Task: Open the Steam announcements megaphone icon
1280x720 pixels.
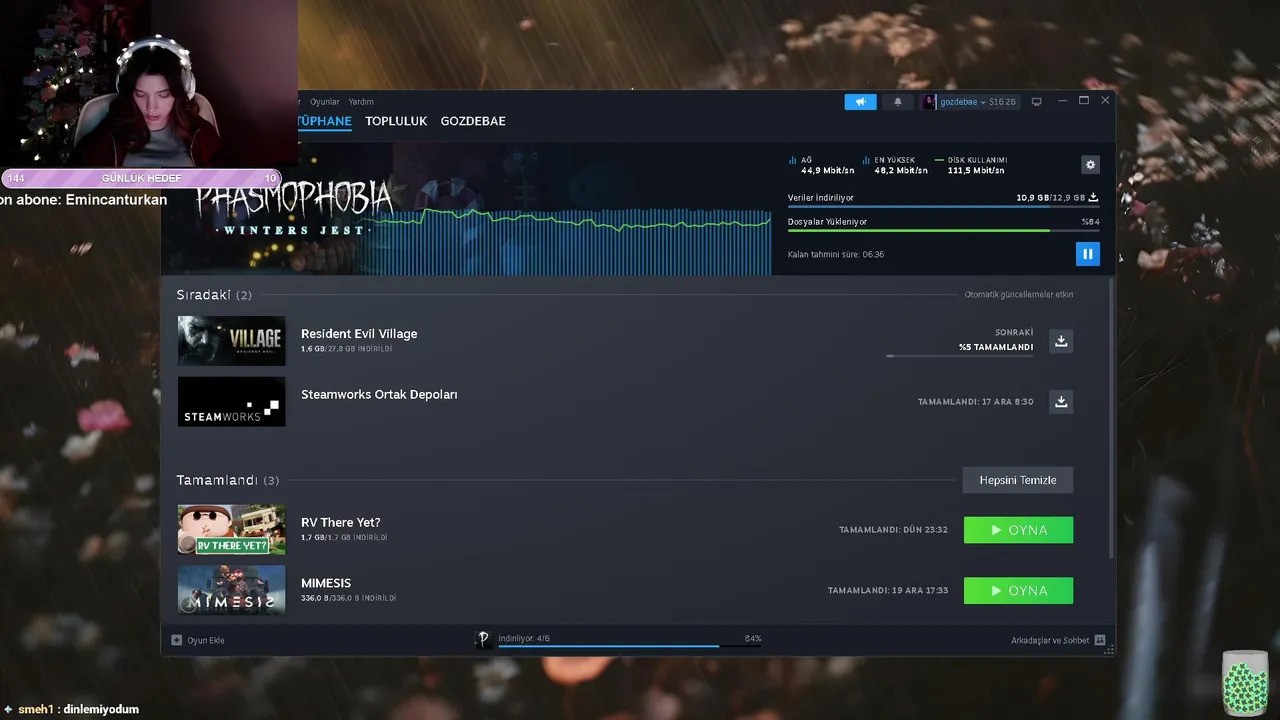Action: [860, 102]
